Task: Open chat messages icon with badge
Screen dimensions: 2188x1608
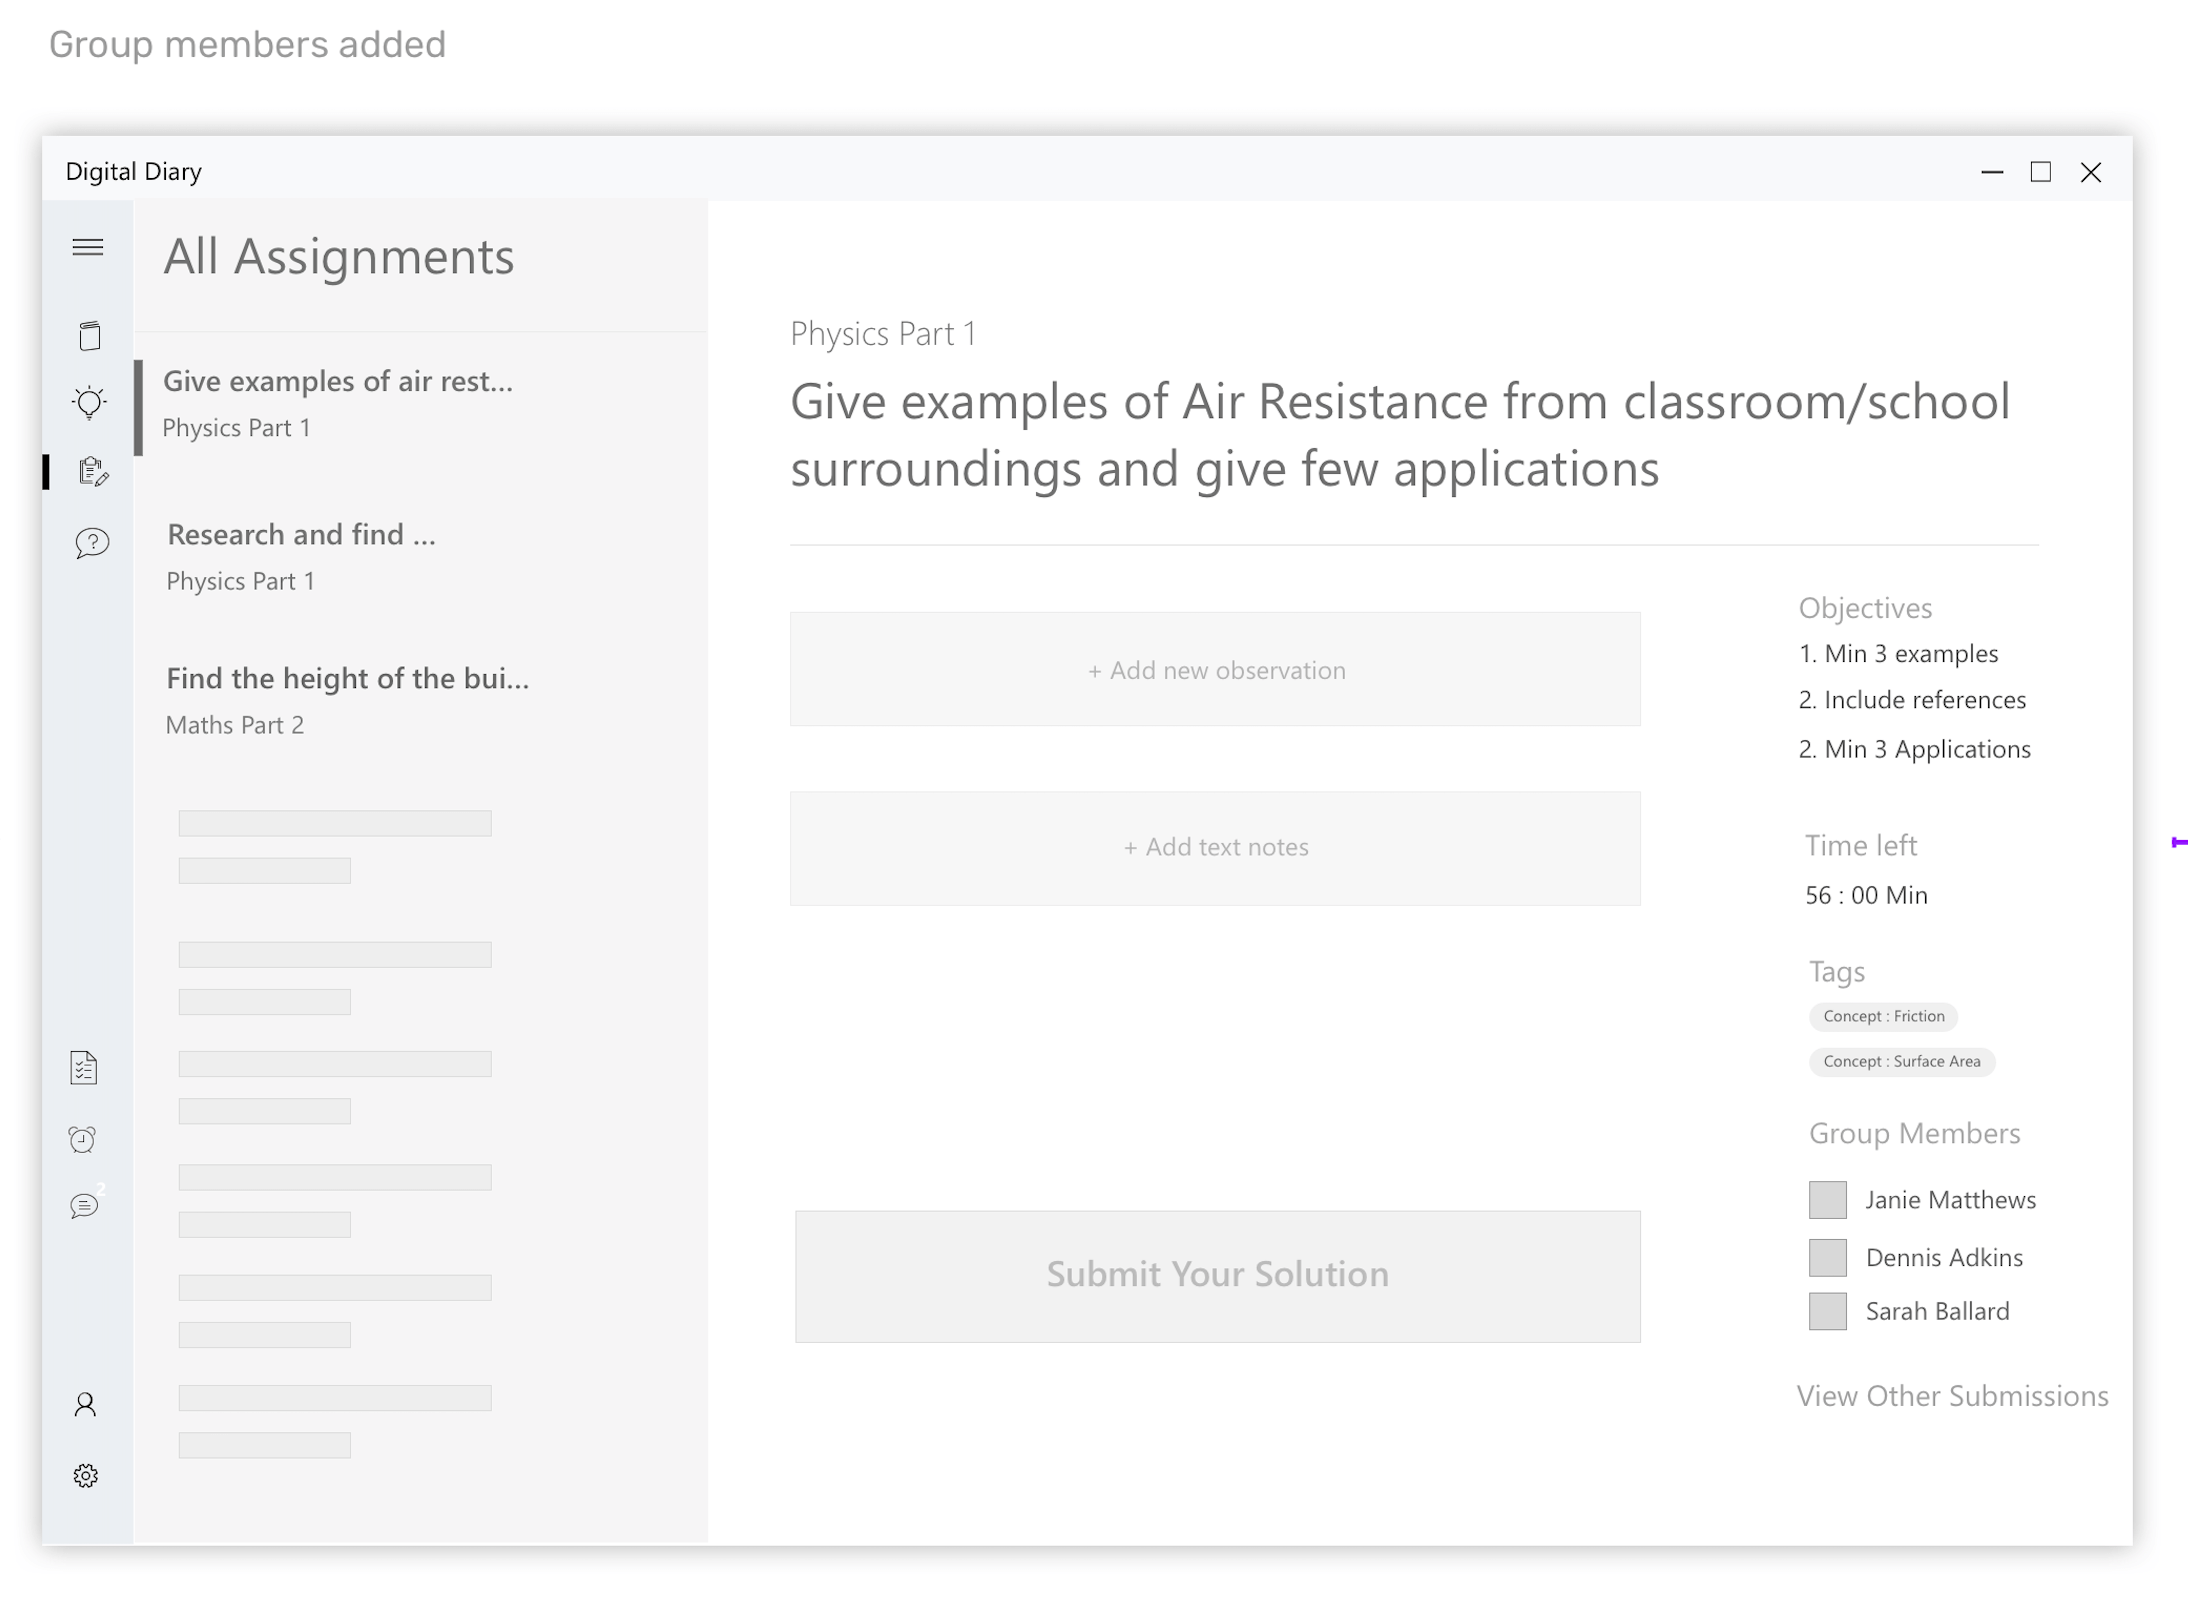Action: click(x=85, y=1205)
